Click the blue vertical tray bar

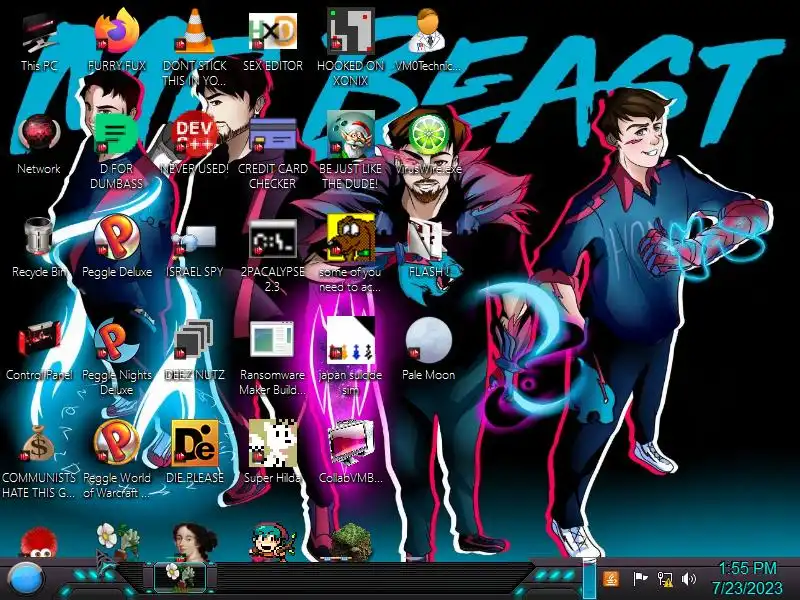point(589,579)
